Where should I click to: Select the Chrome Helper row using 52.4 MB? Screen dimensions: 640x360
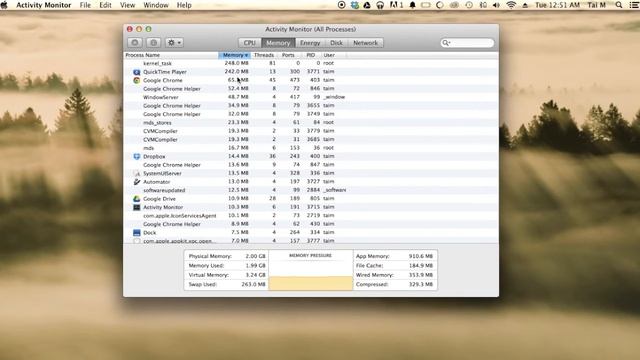[x=311, y=89]
